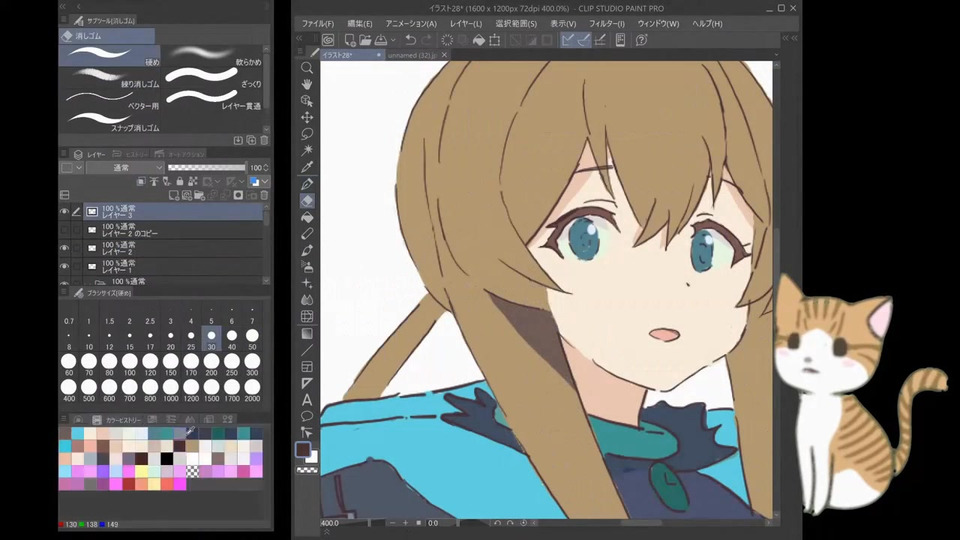Open blending mode 通常 dropdown
960x540 pixels.
click(x=126, y=167)
